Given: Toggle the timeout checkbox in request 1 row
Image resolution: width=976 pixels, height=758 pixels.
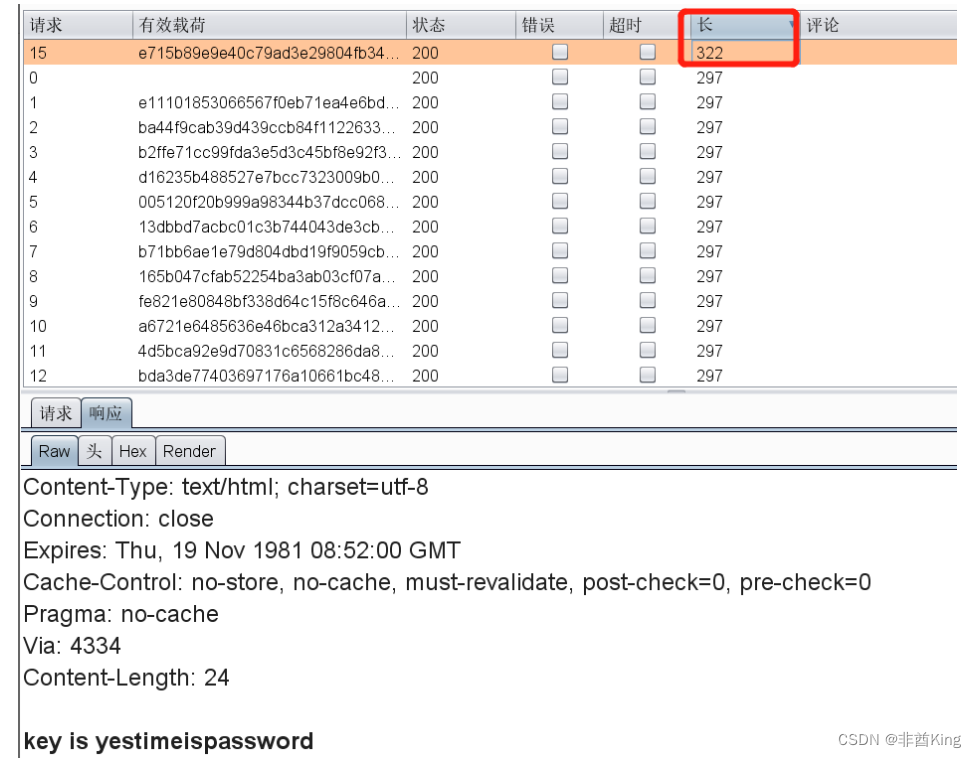Looking at the screenshot, I should 648,101.
